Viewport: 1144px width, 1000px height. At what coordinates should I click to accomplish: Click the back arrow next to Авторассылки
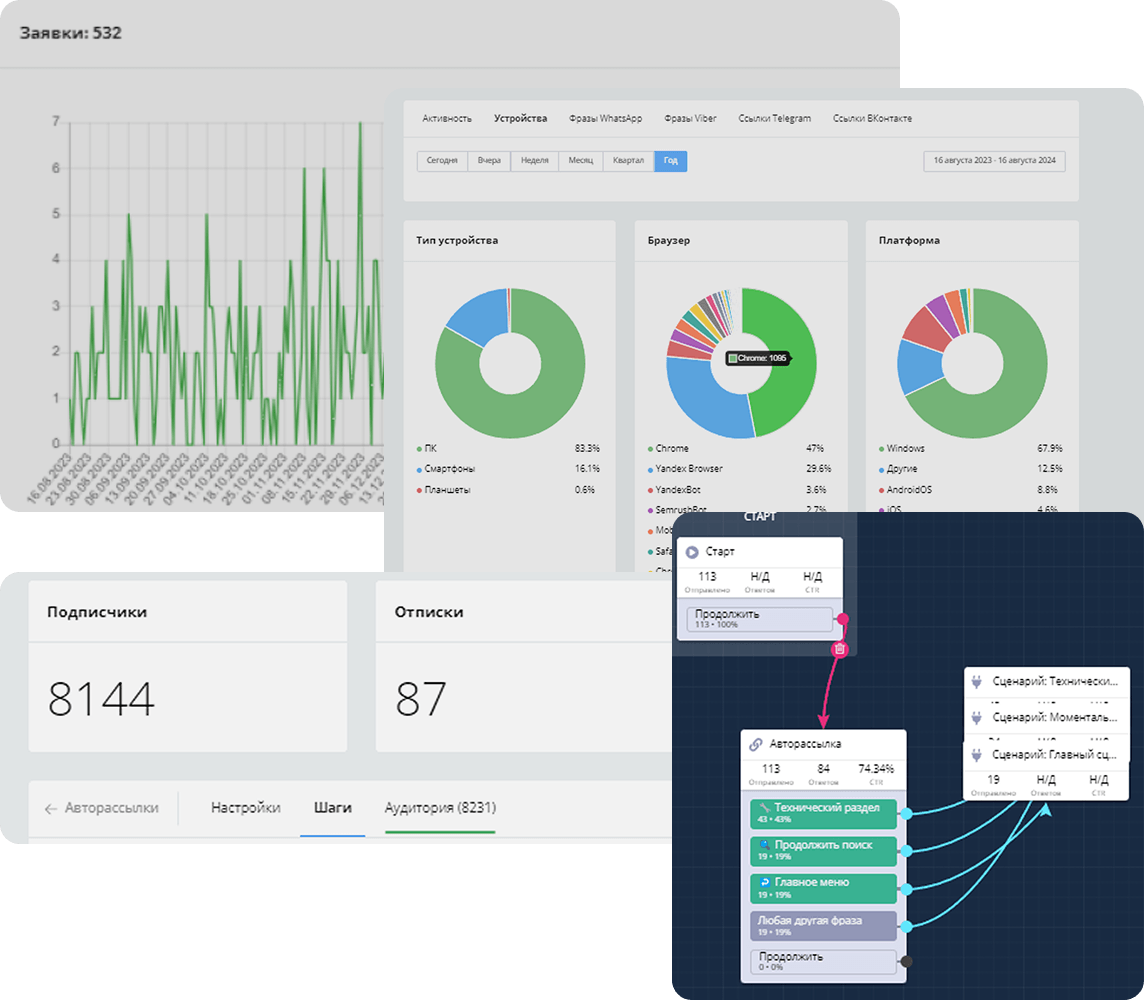50,808
